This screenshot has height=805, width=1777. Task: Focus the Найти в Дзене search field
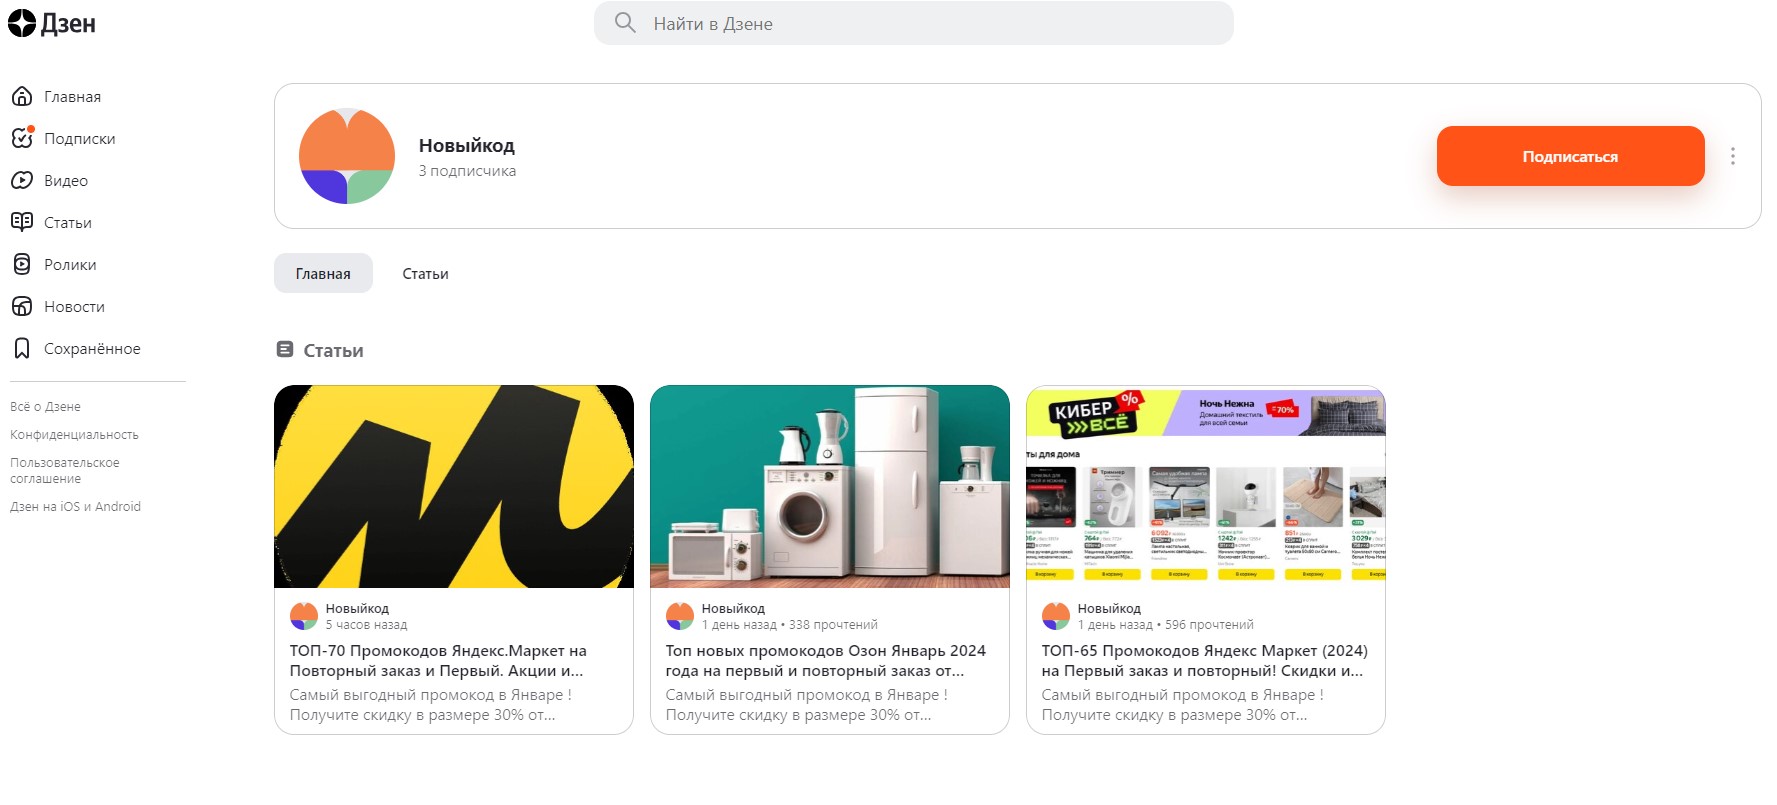[930, 24]
